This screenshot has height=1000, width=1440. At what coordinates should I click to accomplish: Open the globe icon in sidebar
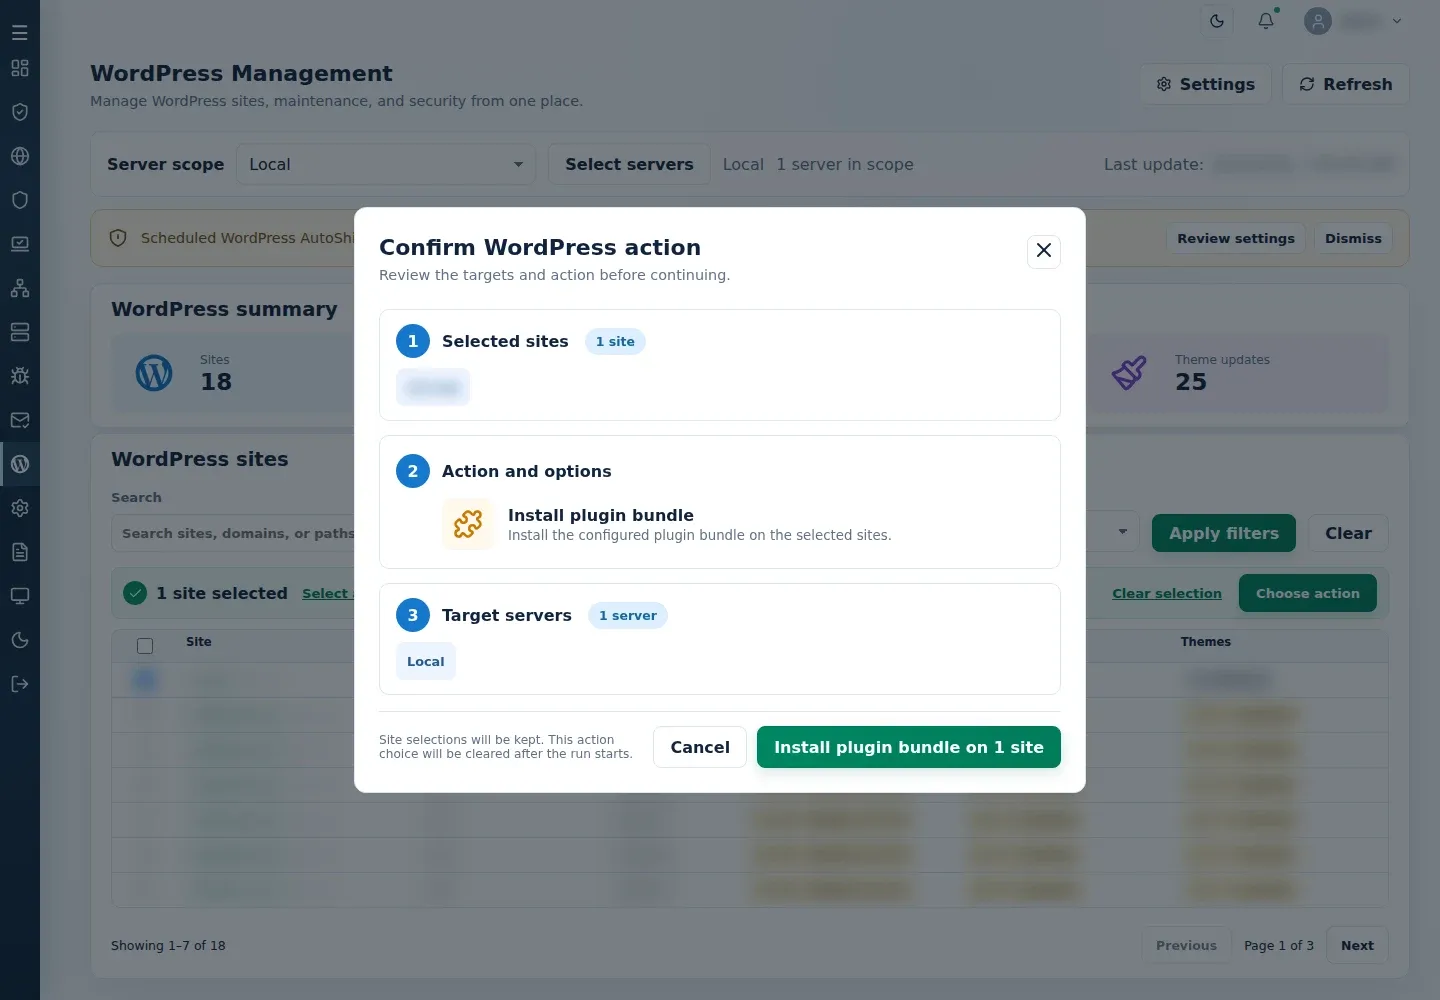[x=20, y=156]
